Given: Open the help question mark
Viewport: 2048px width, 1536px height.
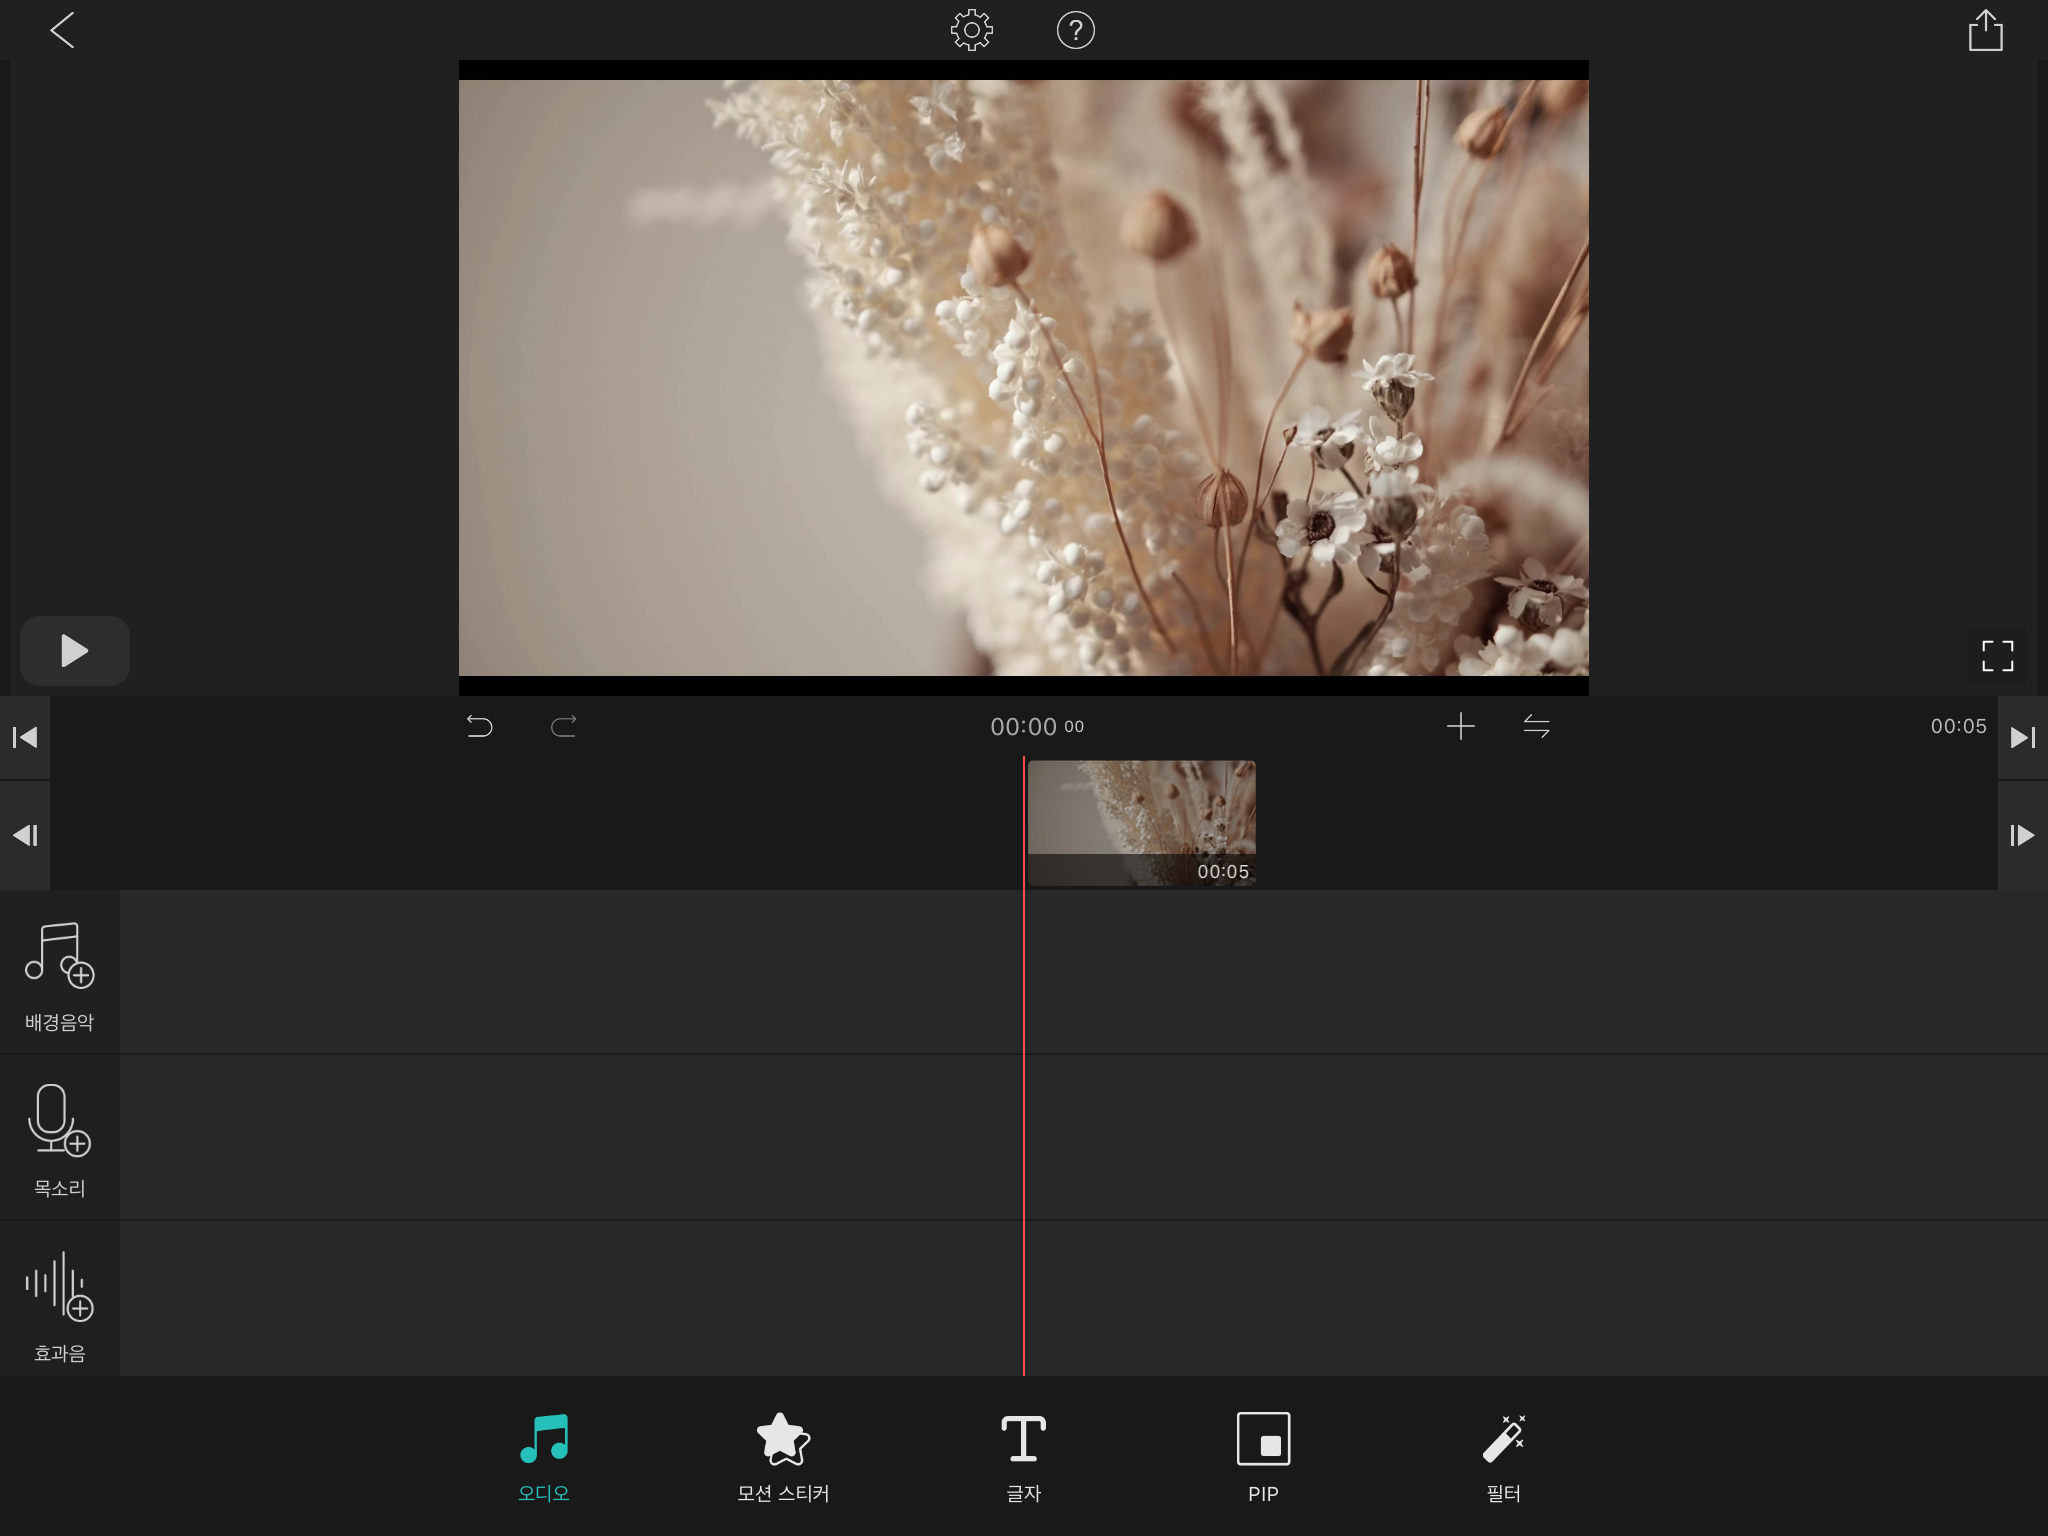Looking at the screenshot, I should coord(1075,30).
